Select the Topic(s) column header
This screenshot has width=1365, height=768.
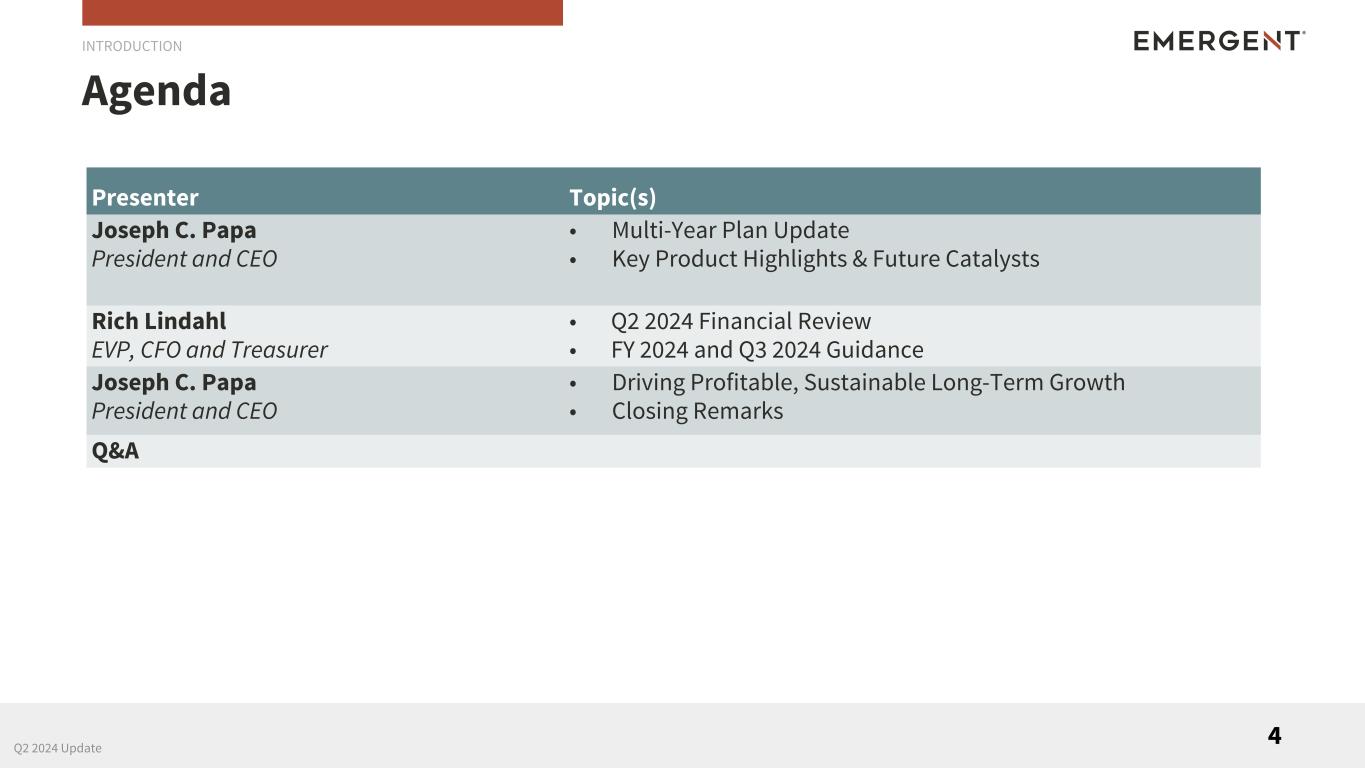612,197
